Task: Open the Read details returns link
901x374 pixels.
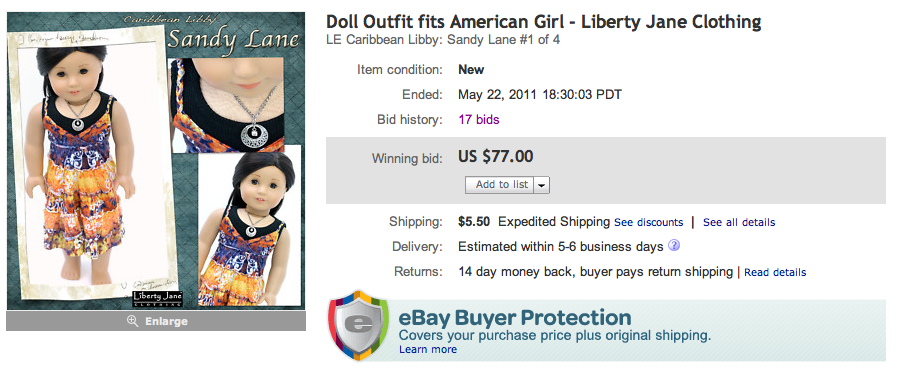Action: tap(775, 272)
